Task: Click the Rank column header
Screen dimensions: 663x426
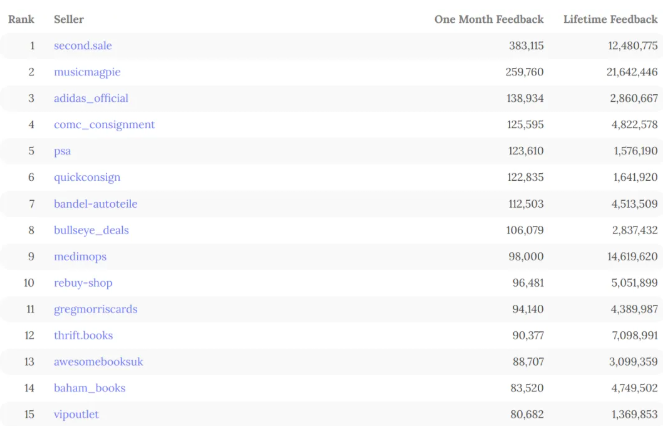Action: (21, 19)
